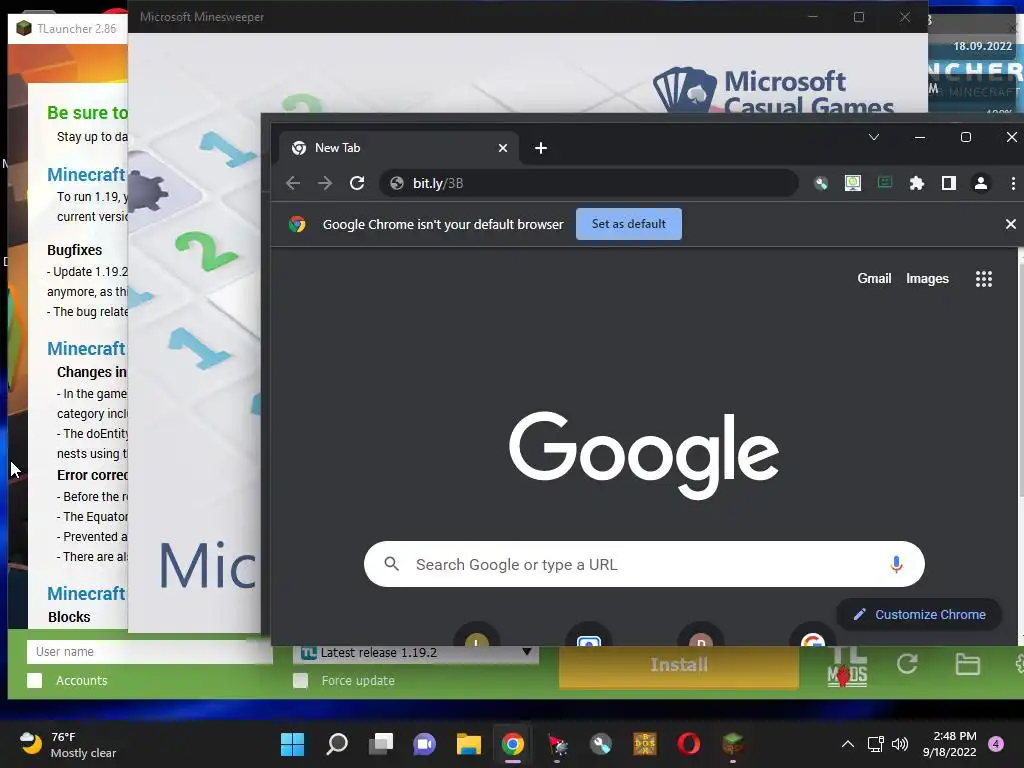Click Chrome's forward navigation arrow
Viewport: 1024px width, 768px height.
(325, 184)
